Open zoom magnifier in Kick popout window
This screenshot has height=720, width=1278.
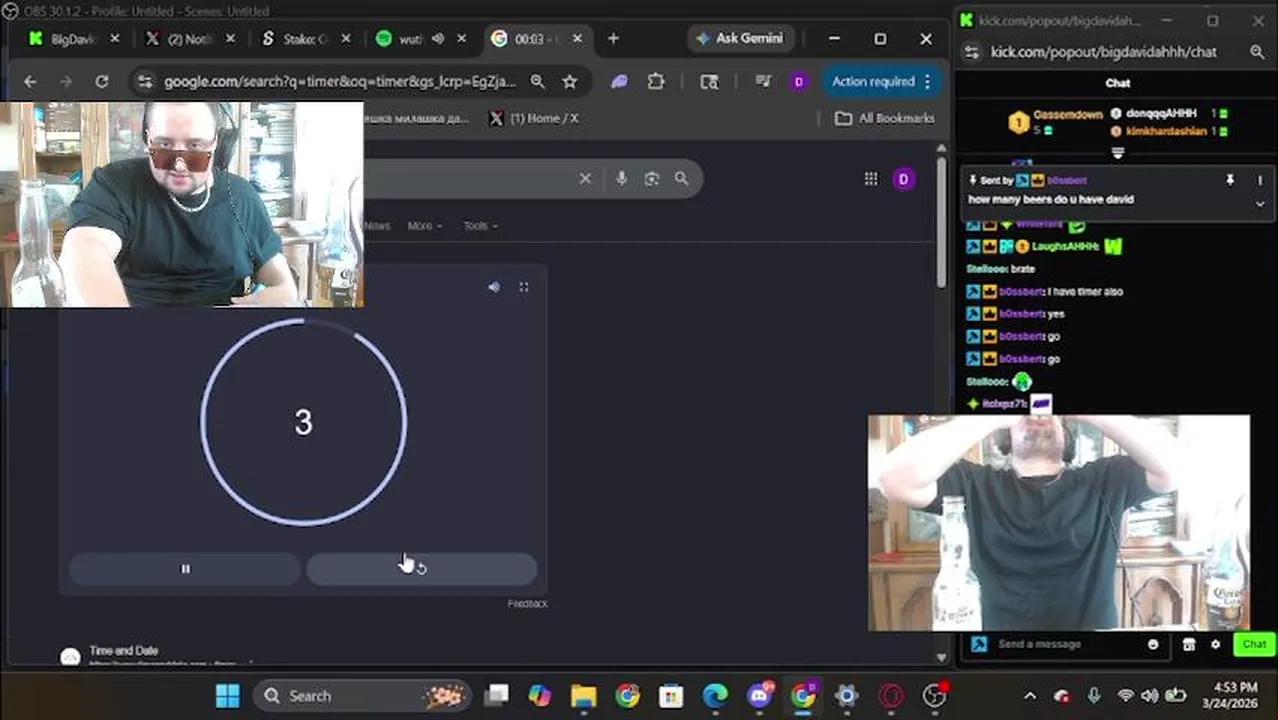click(x=1258, y=52)
